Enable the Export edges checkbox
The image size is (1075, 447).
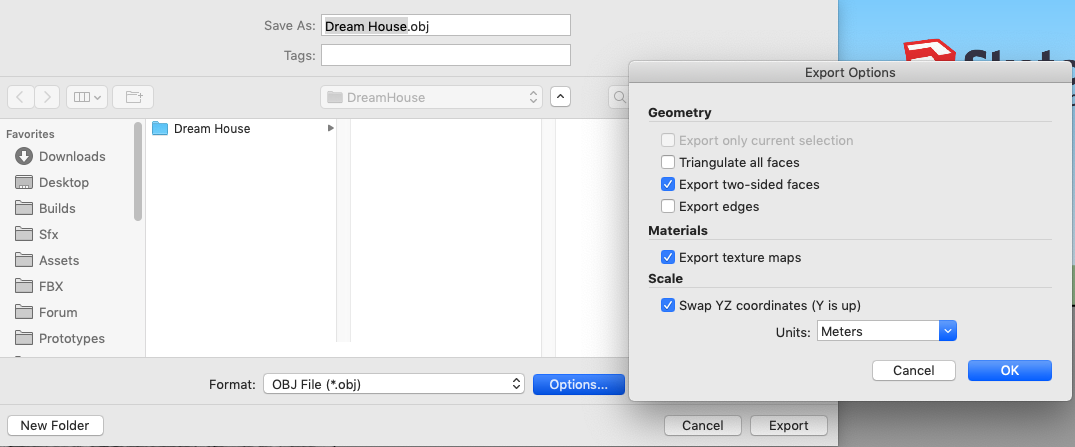(668, 206)
